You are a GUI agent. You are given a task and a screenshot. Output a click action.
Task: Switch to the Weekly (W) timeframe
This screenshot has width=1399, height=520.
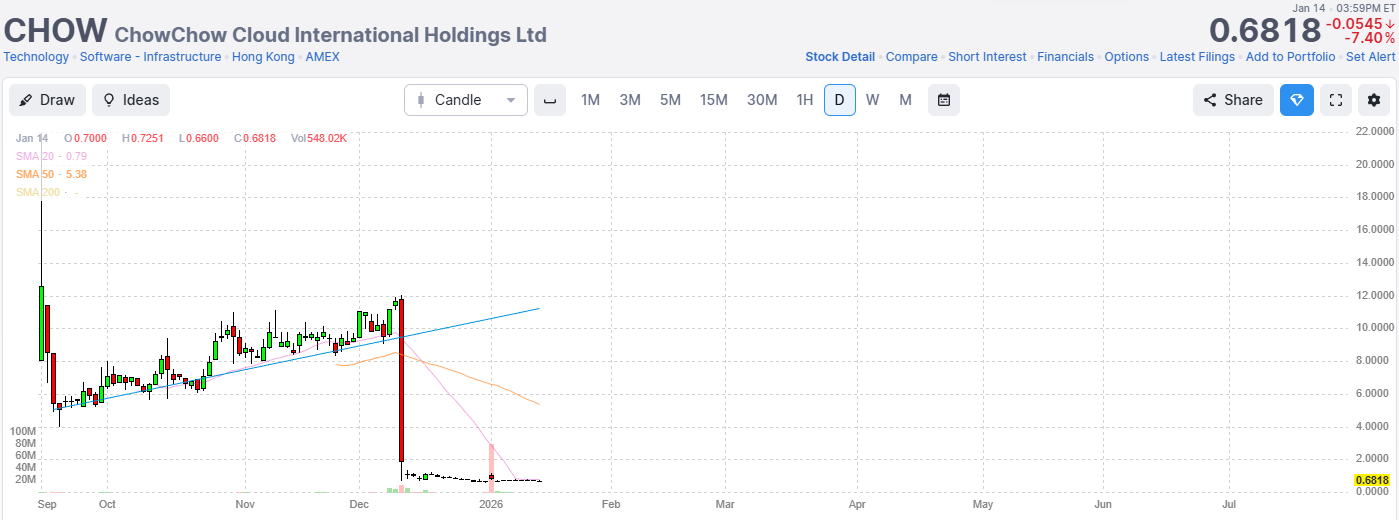click(872, 100)
